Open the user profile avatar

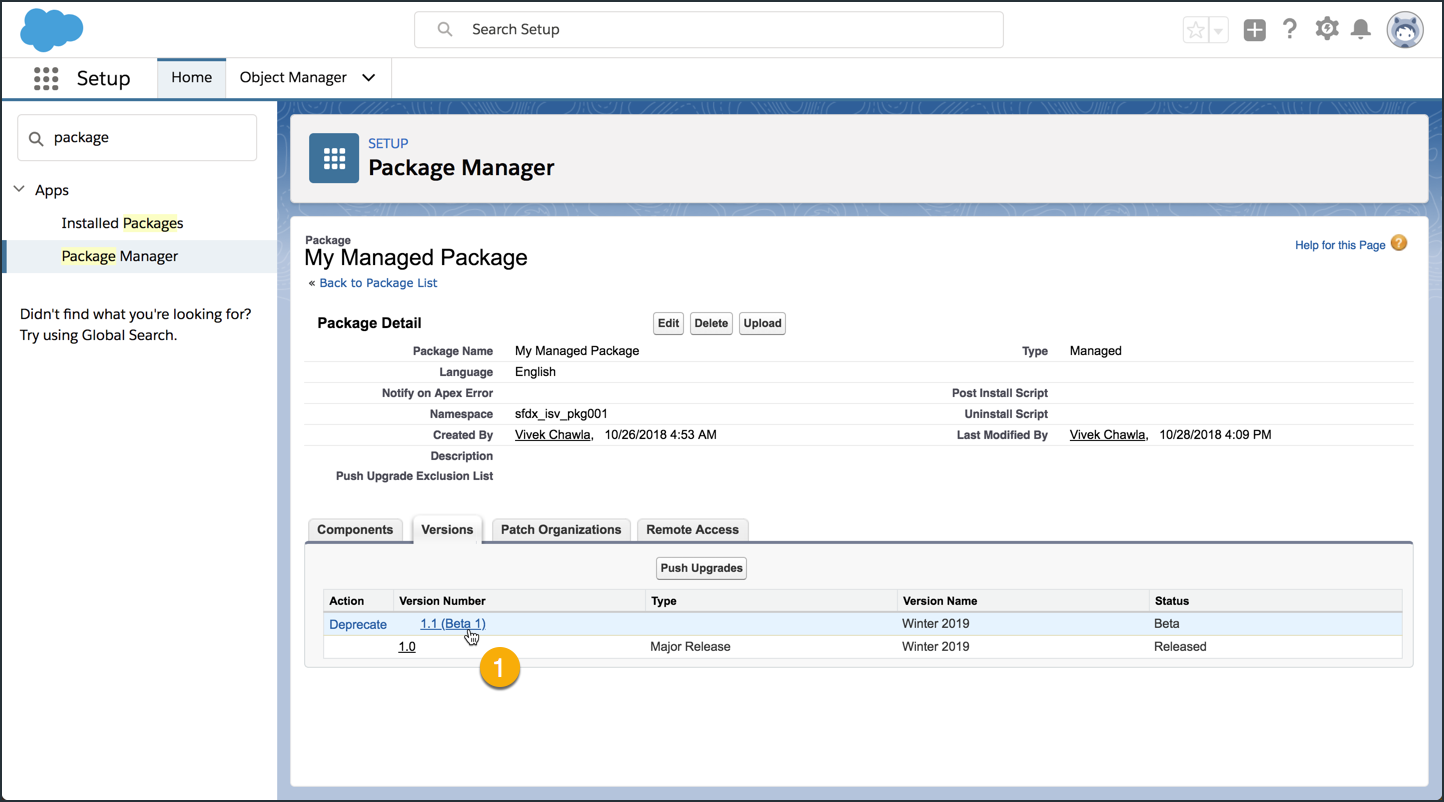(1404, 30)
